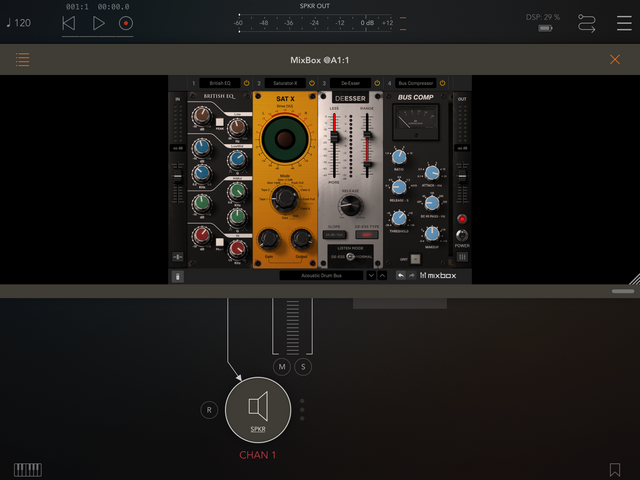
Task: Click the red LED above the POWER switch
Action: click(x=462, y=219)
